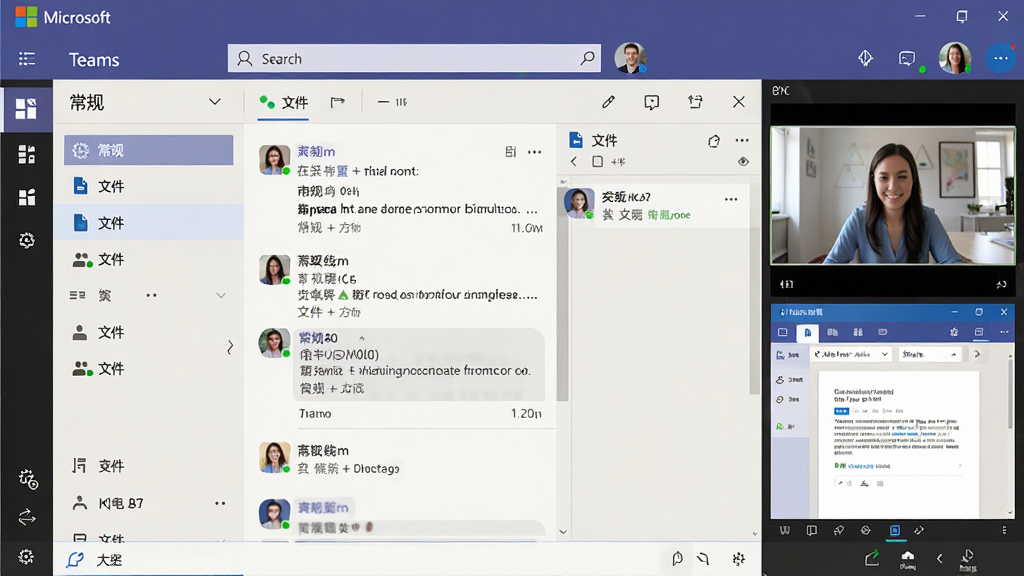Click the scroll-up arrow above the message list scrollbar
The width and height of the screenshot is (1024, 576).
(x=563, y=182)
